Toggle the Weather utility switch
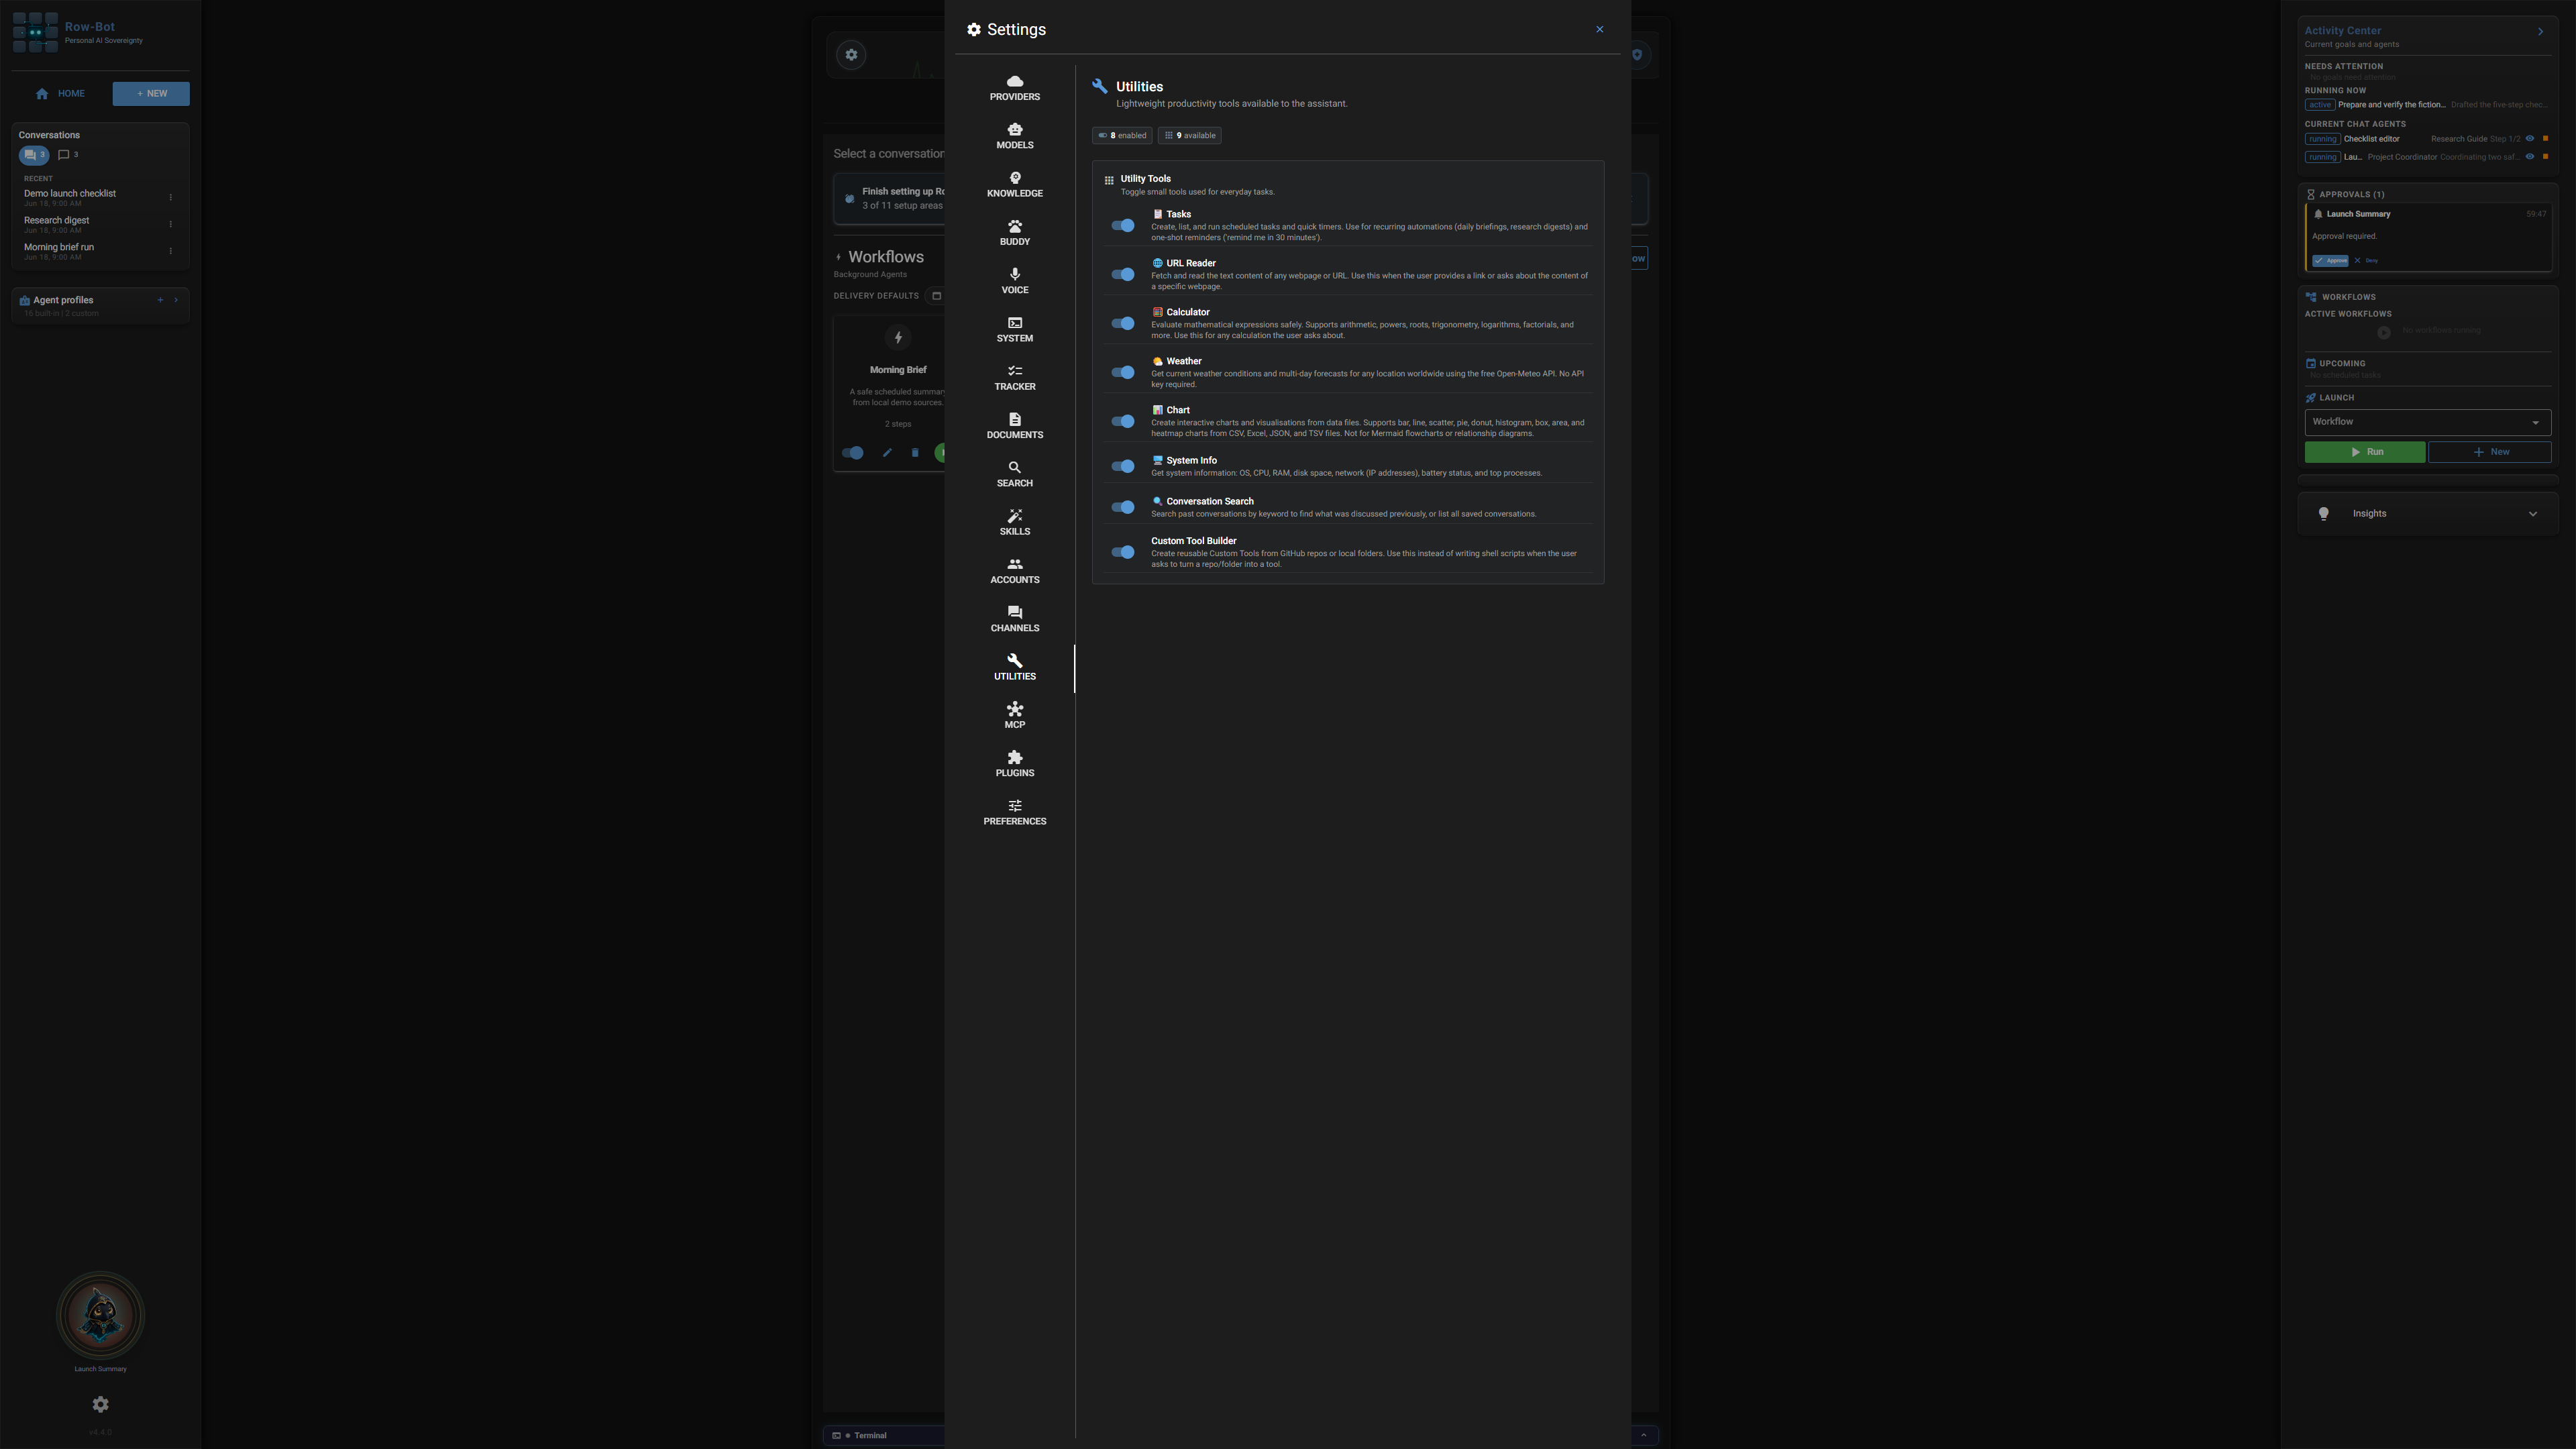The image size is (2576, 1449). [x=1123, y=373]
